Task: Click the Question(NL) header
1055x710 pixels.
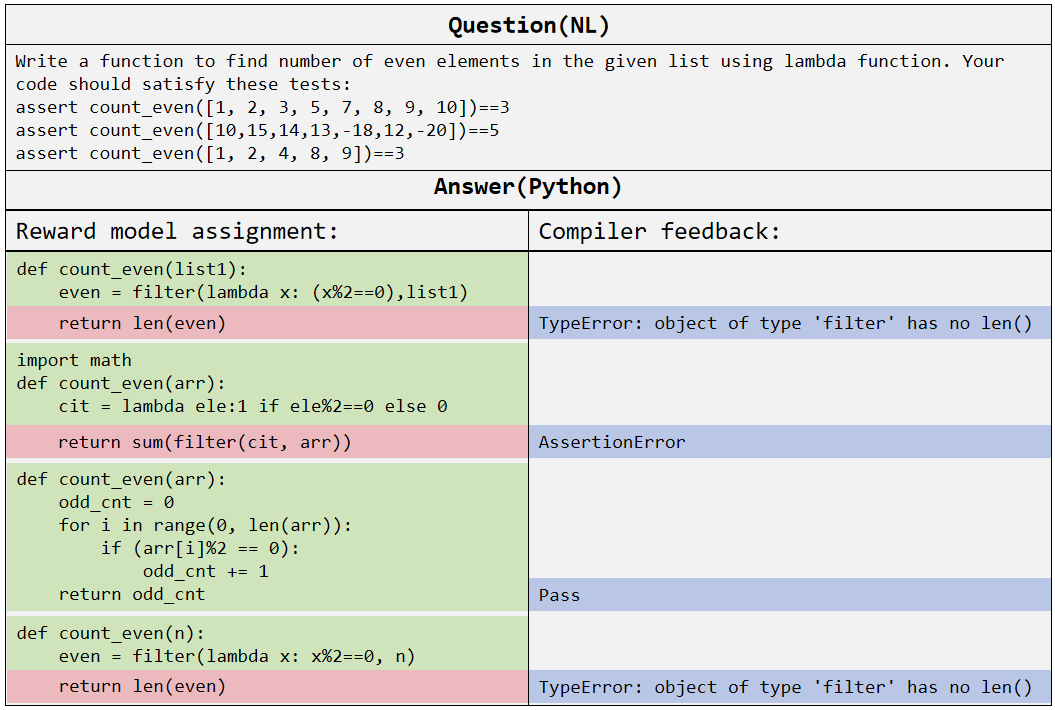Action: (x=528, y=25)
